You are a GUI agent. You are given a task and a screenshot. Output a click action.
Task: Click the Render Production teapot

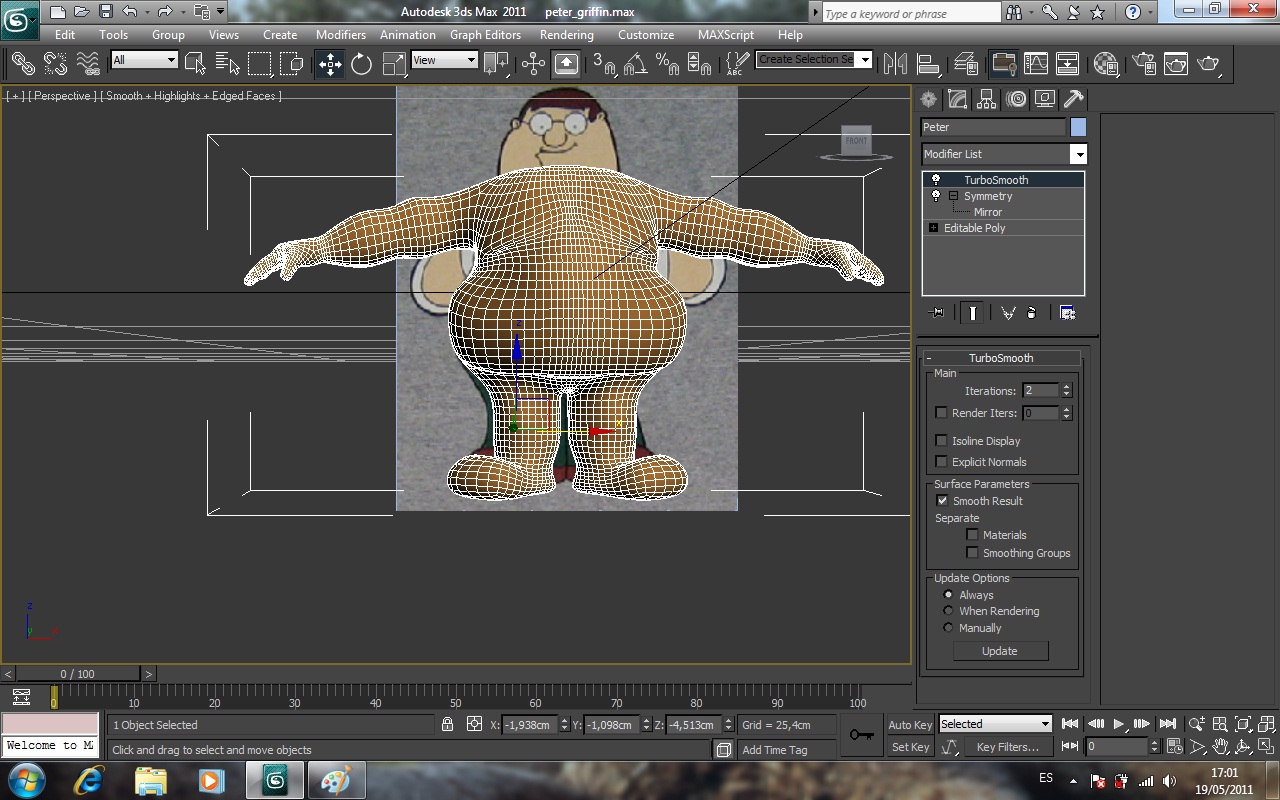[1209, 63]
